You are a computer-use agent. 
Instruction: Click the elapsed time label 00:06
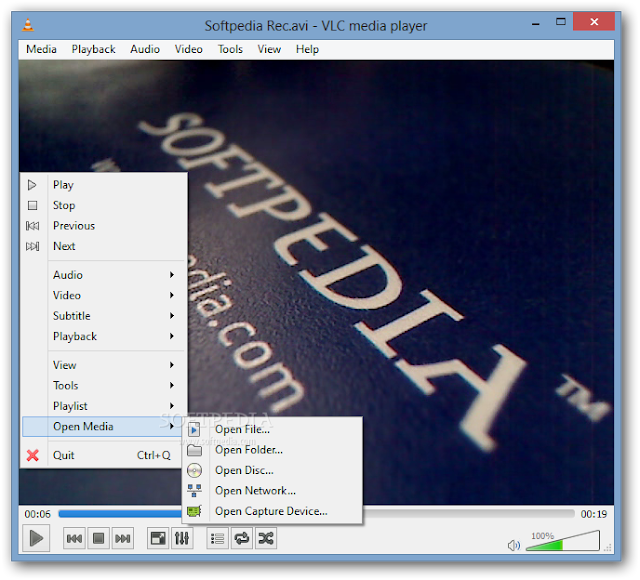coord(38,514)
